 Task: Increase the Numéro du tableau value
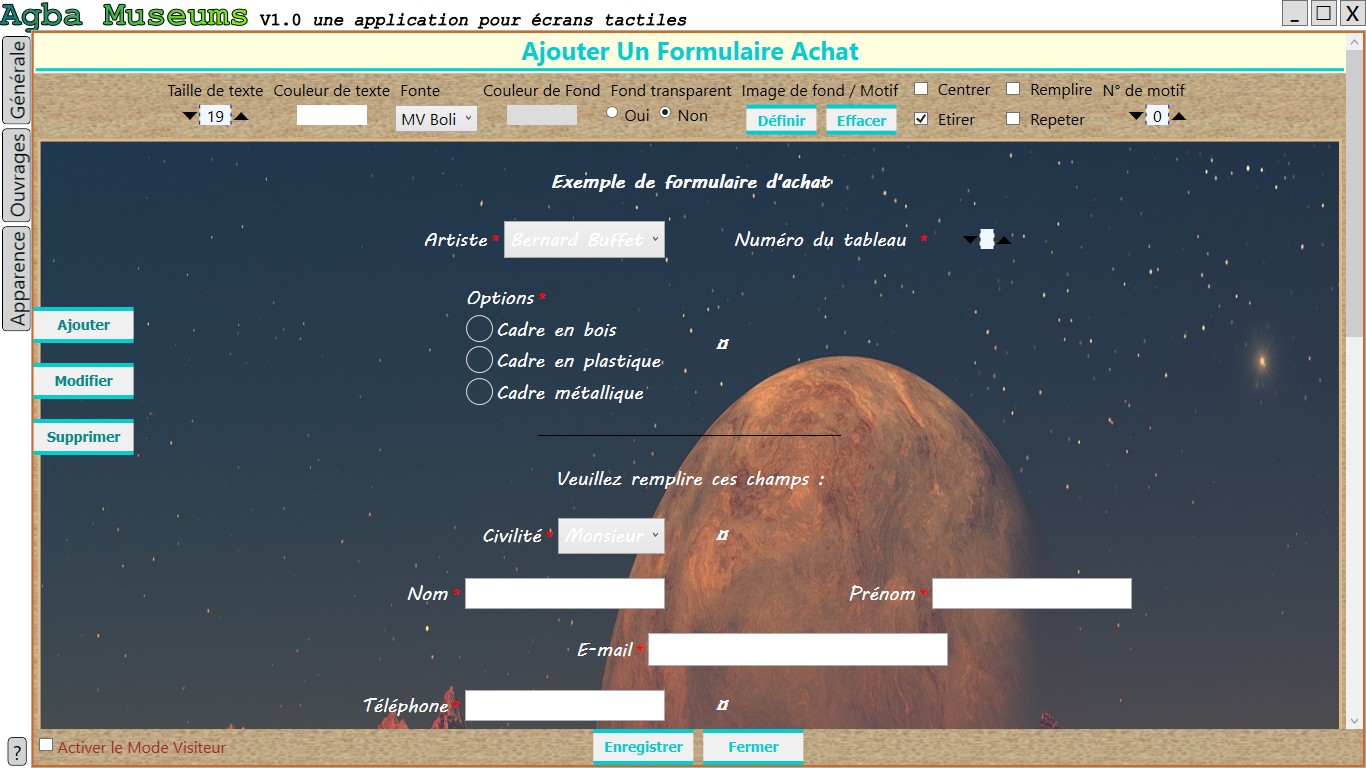tap(1004, 239)
